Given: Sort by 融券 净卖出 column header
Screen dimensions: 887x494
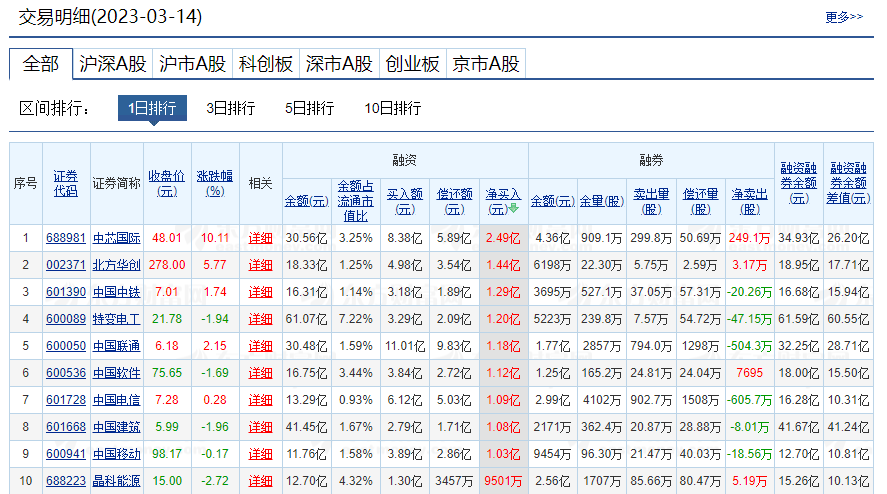Looking at the screenshot, I should (x=749, y=200).
